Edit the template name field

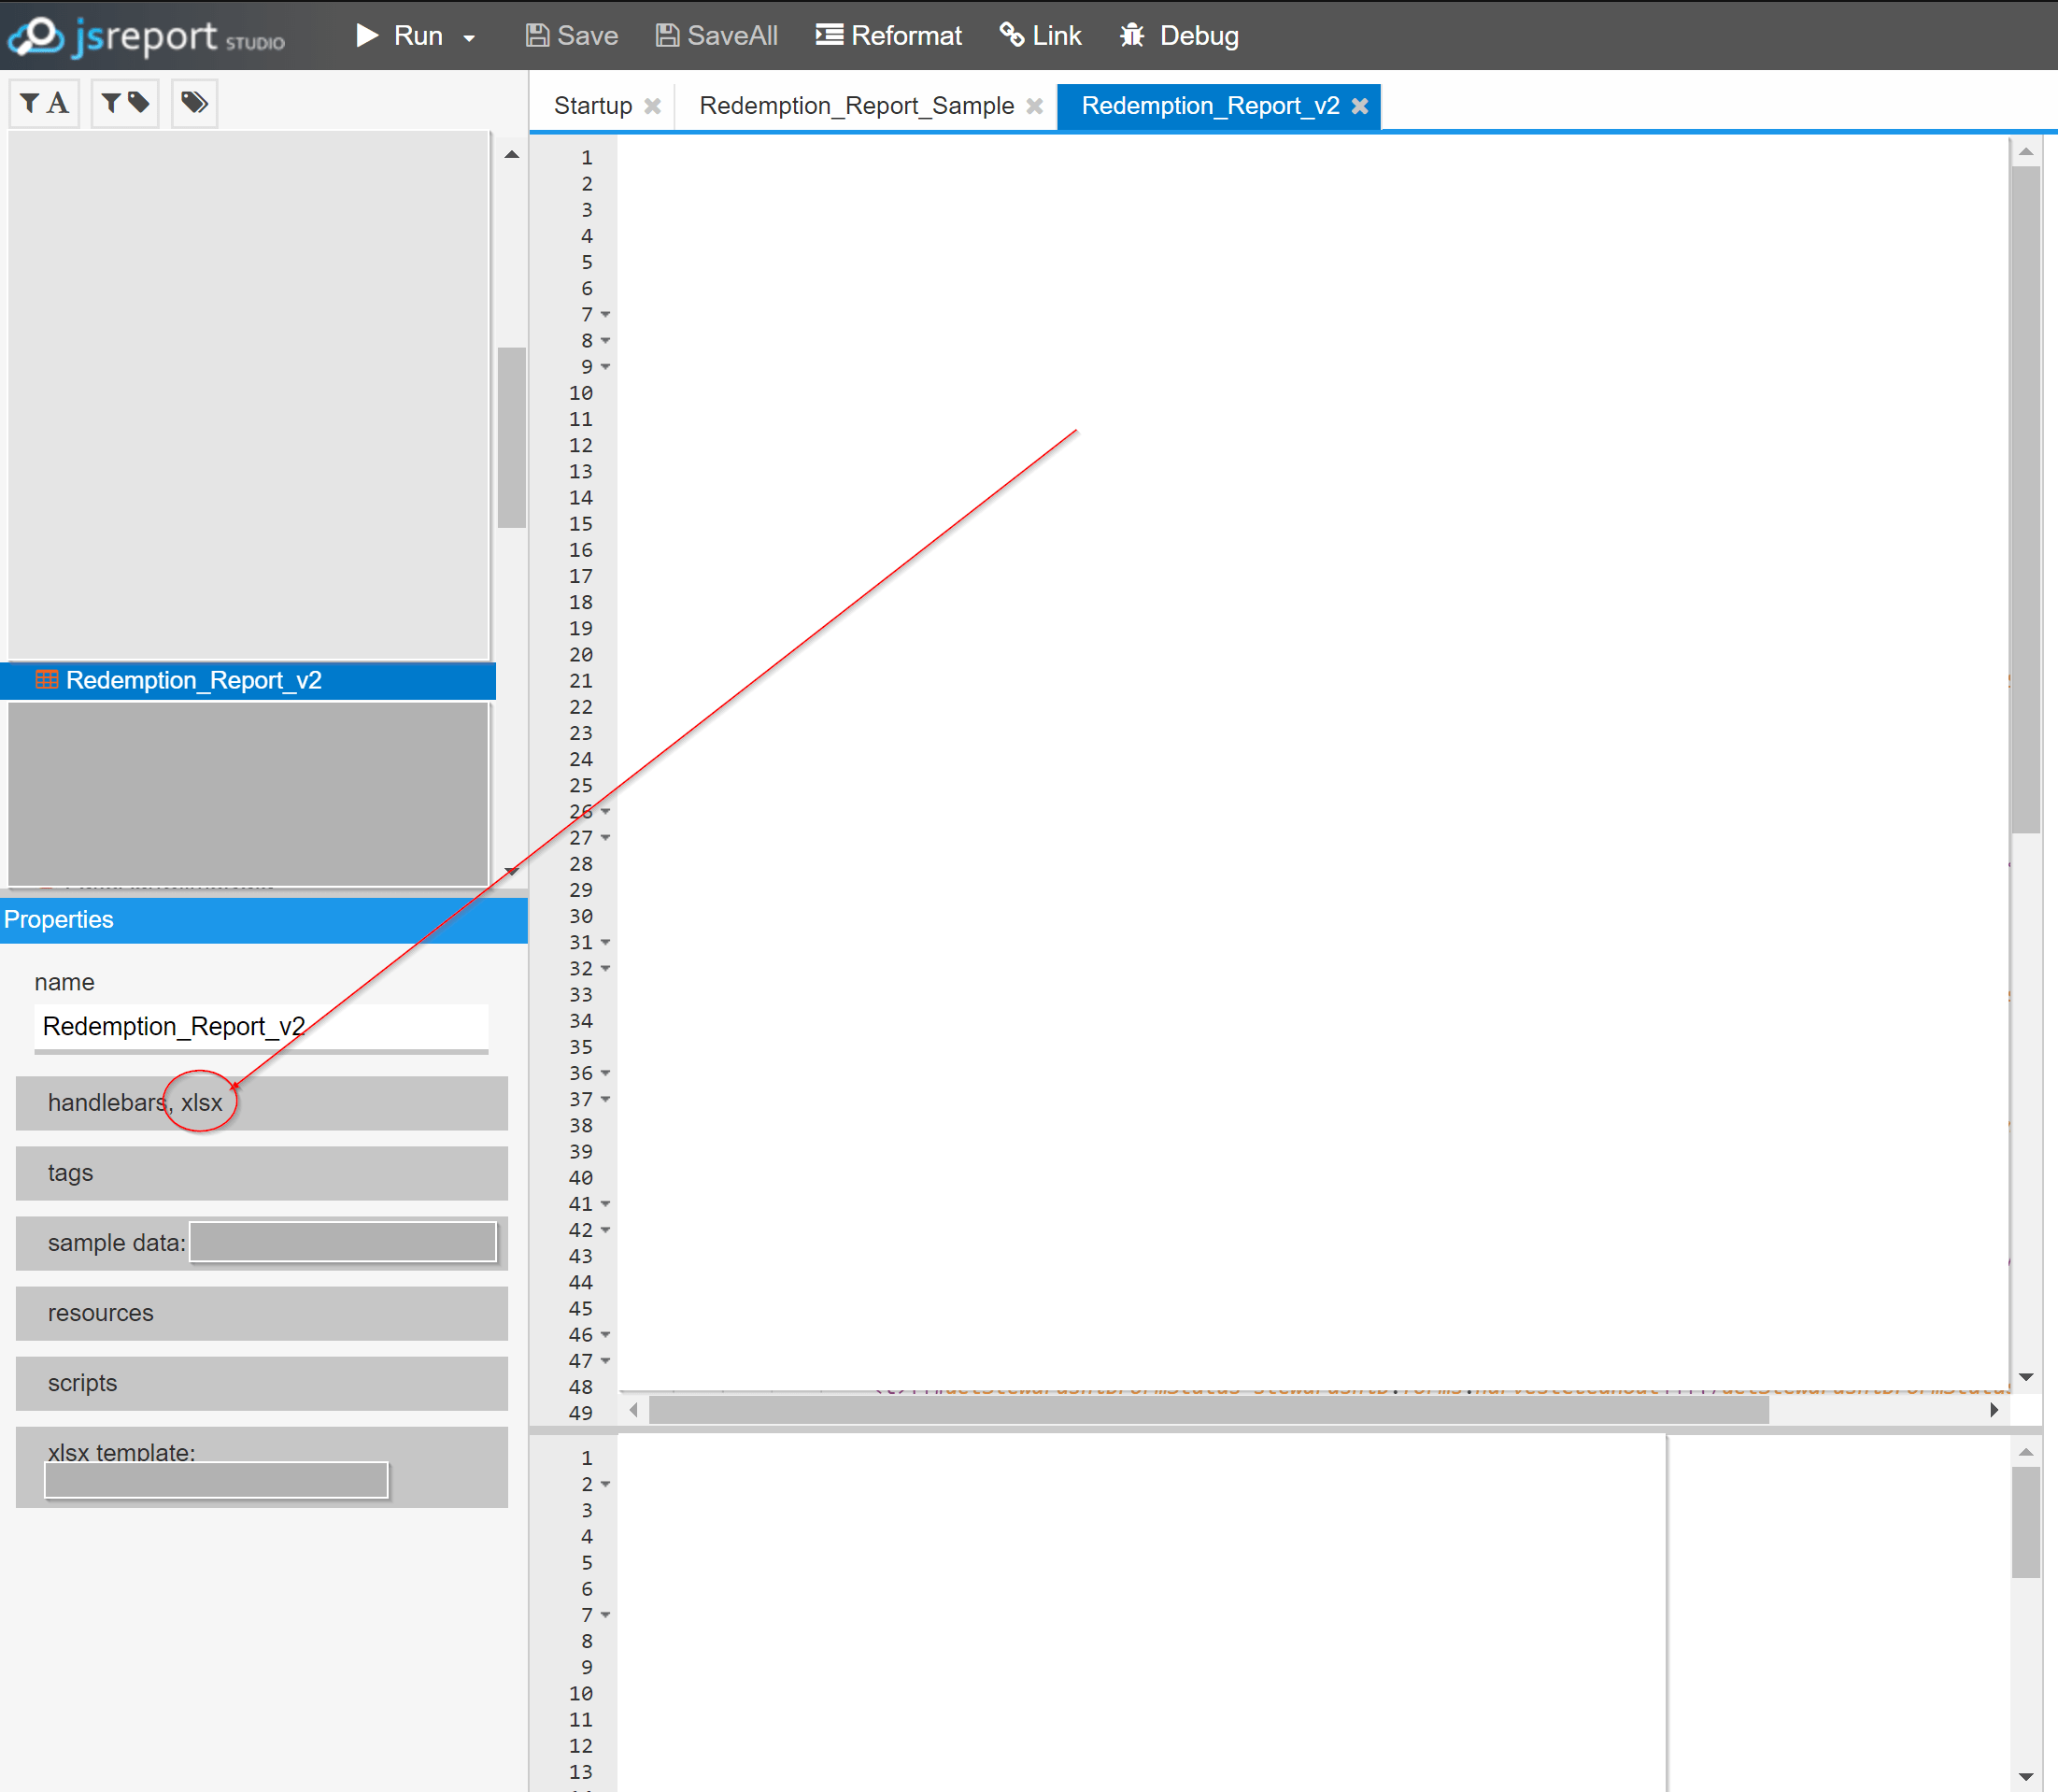coord(261,1026)
